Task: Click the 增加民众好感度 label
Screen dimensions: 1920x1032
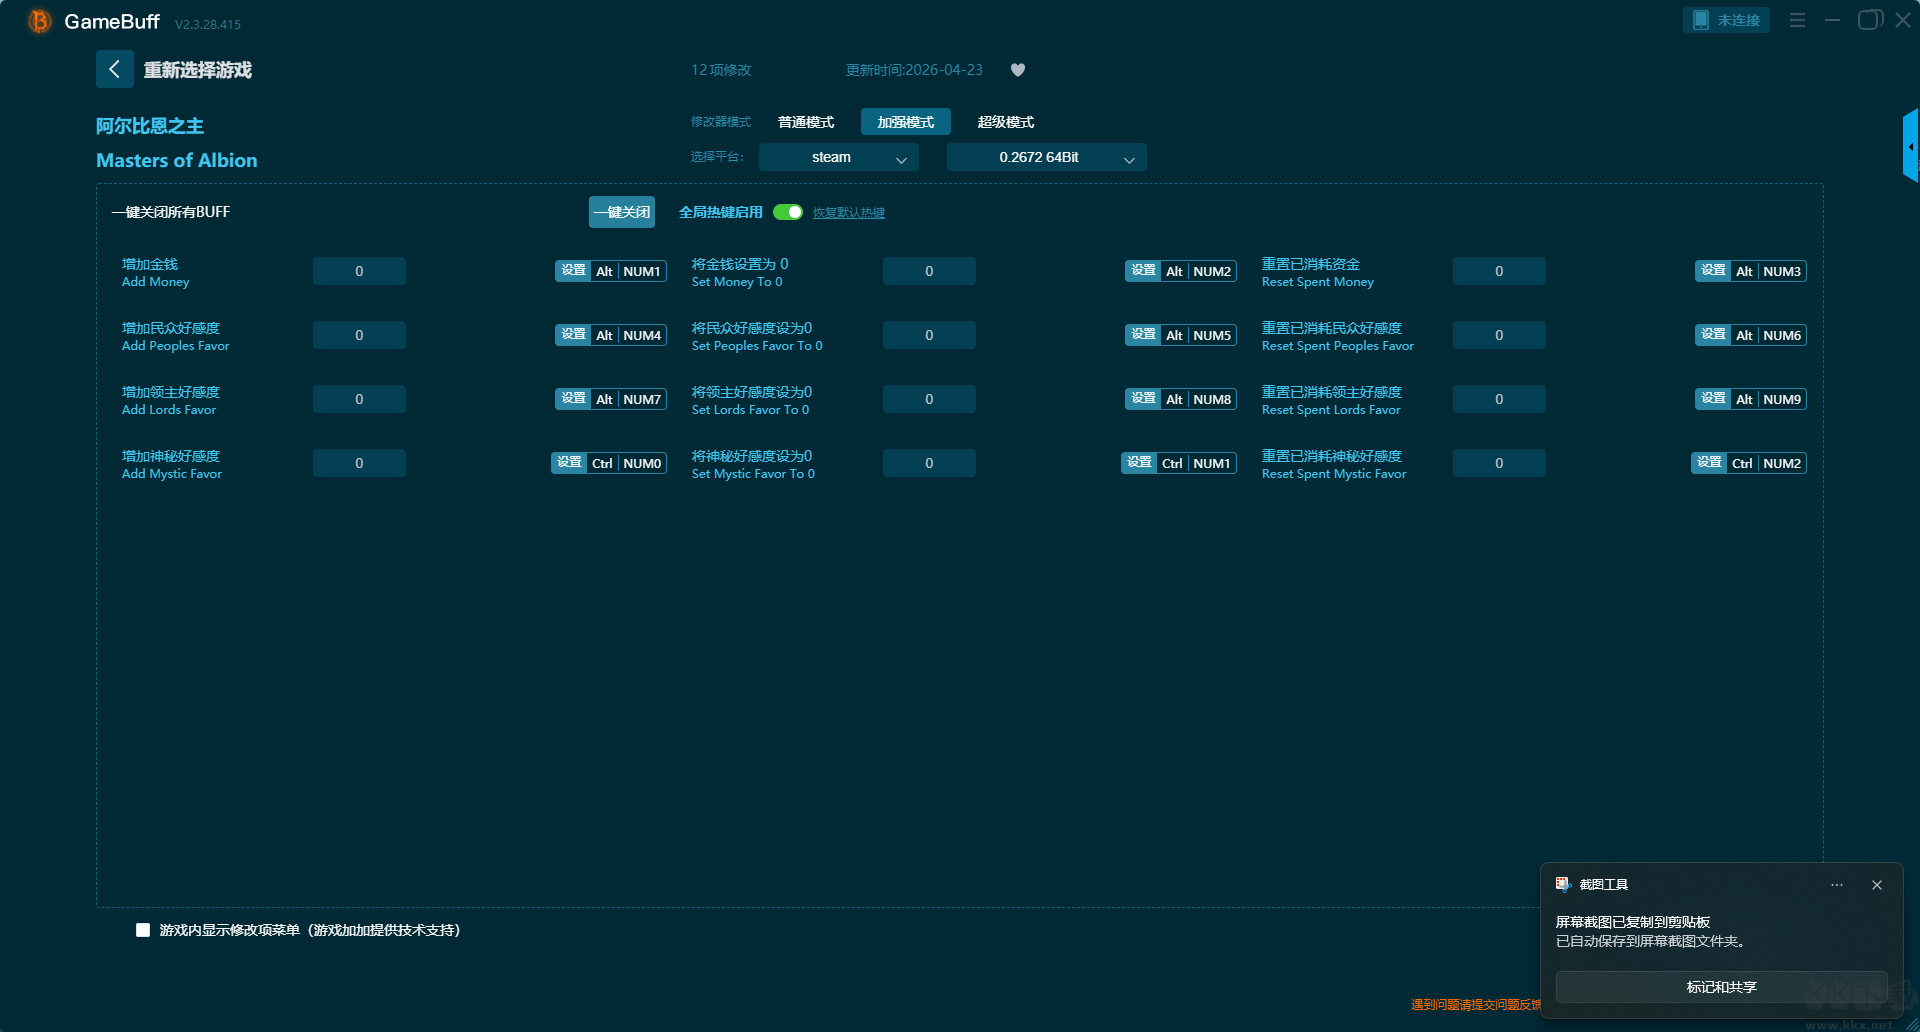Action: [171, 328]
